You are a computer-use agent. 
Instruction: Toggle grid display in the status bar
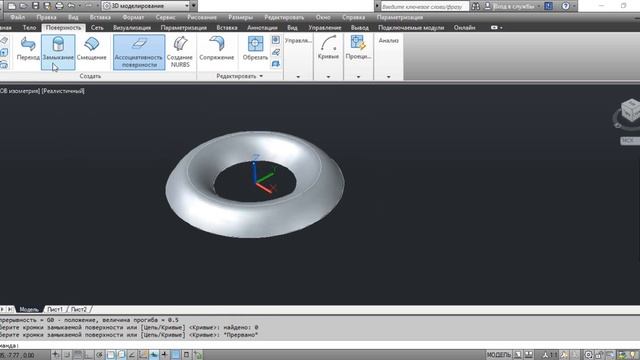click(78, 355)
